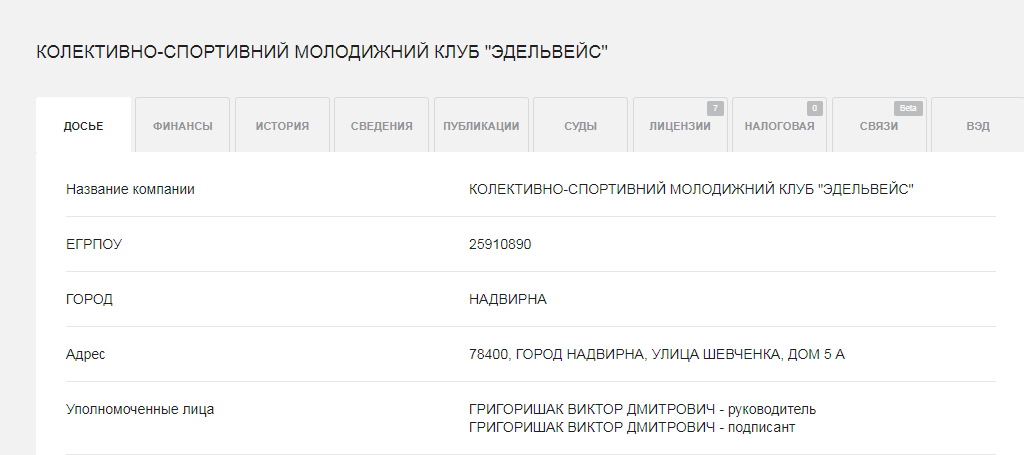Screen dimensions: 1024x455
Task: Open the НАЛОГОВАЯ tab
Action: [779, 126]
